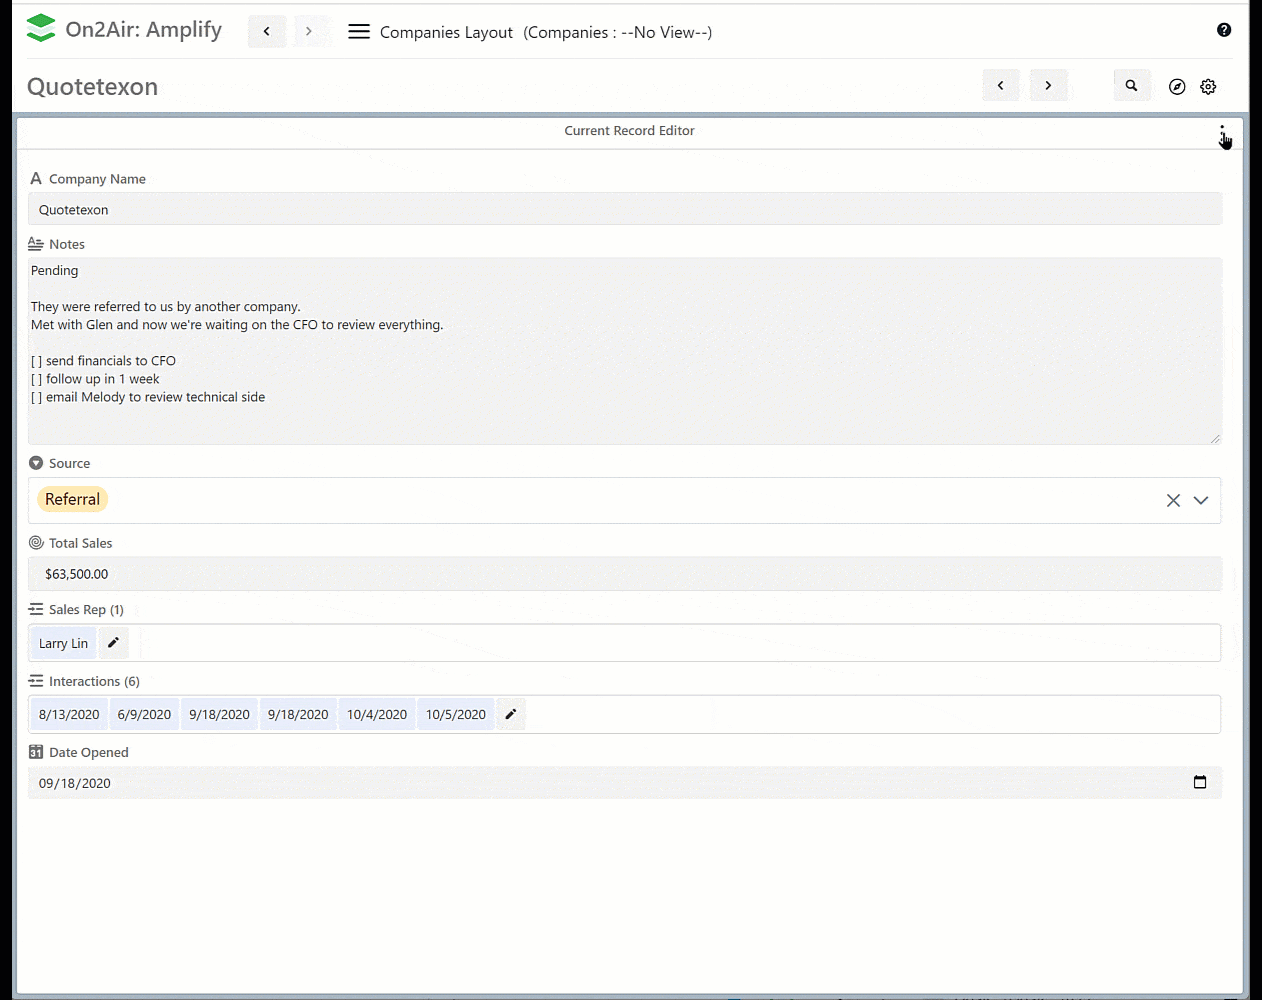1262x1000 pixels.
Task: Select the Larry Lin sales rep tag
Action: pyautogui.click(x=63, y=643)
